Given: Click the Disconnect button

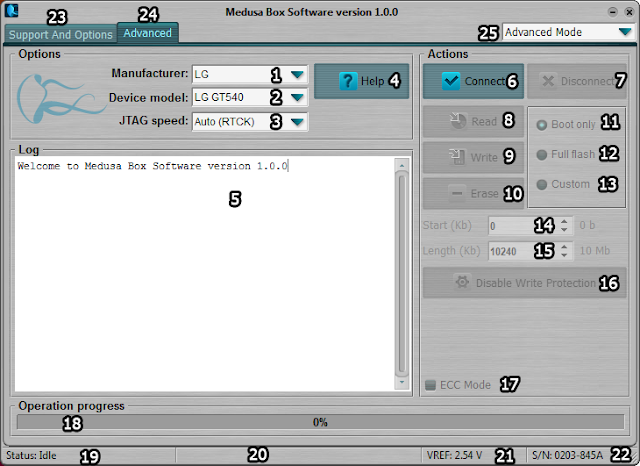Looking at the screenshot, I should tap(577, 81).
